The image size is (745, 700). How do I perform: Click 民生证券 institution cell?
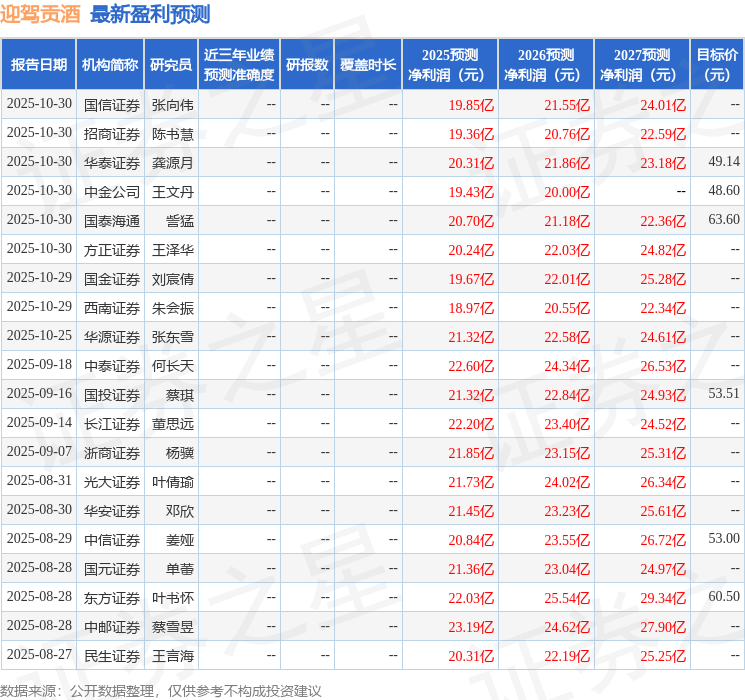112,656
